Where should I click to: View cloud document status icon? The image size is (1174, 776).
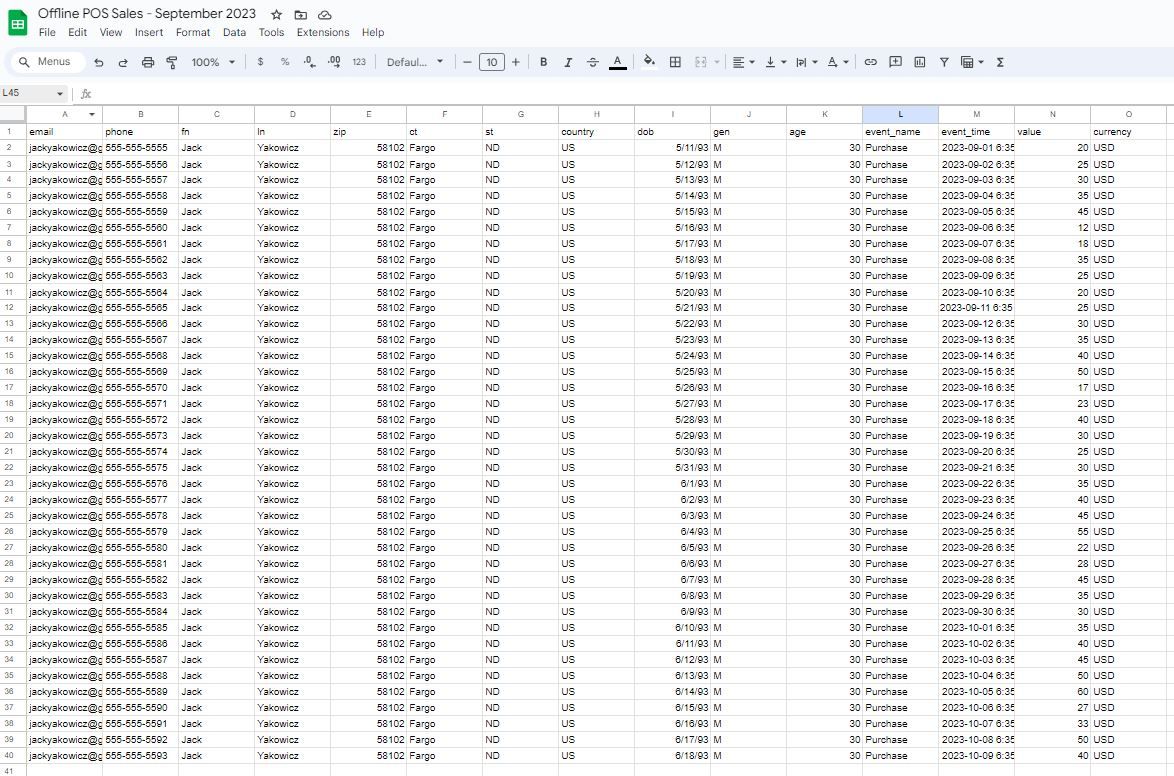click(x=324, y=14)
